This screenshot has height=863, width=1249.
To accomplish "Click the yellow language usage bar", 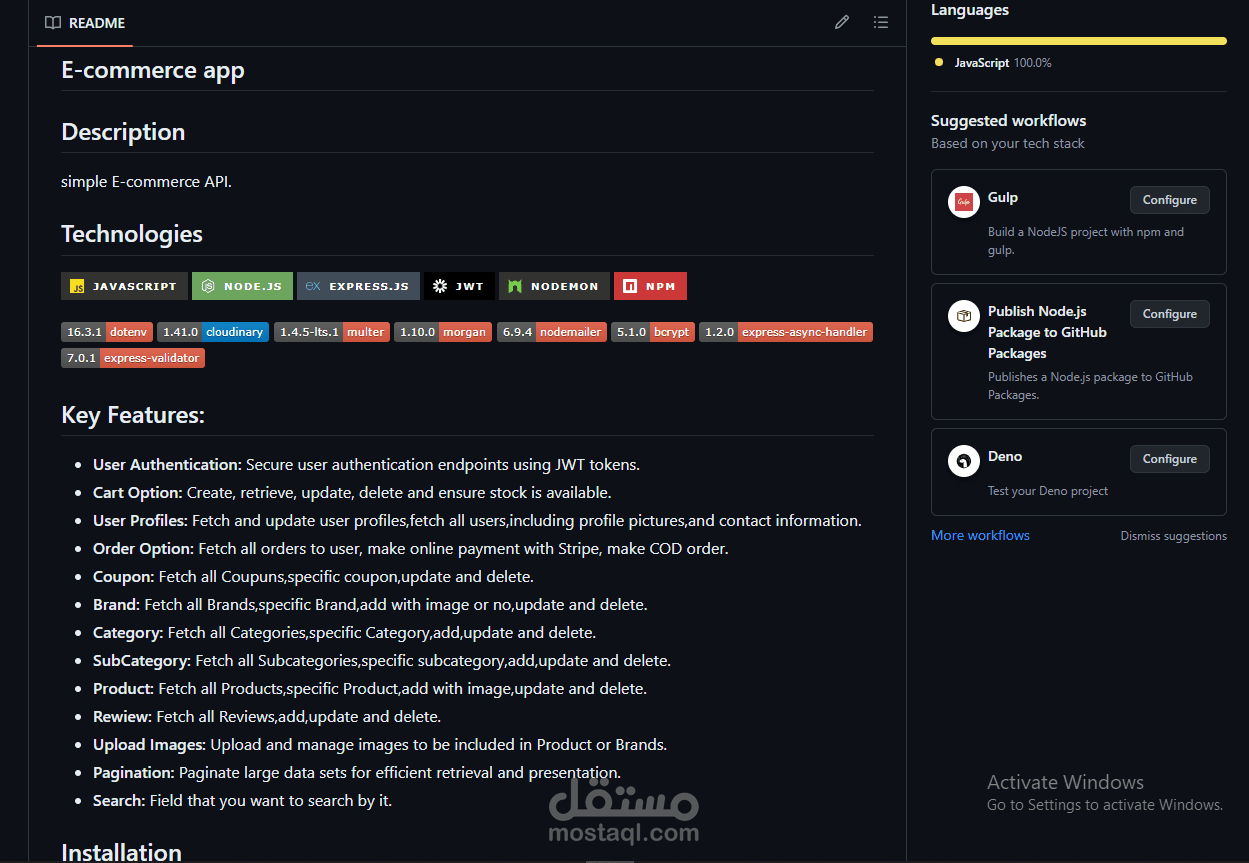I will [1079, 41].
